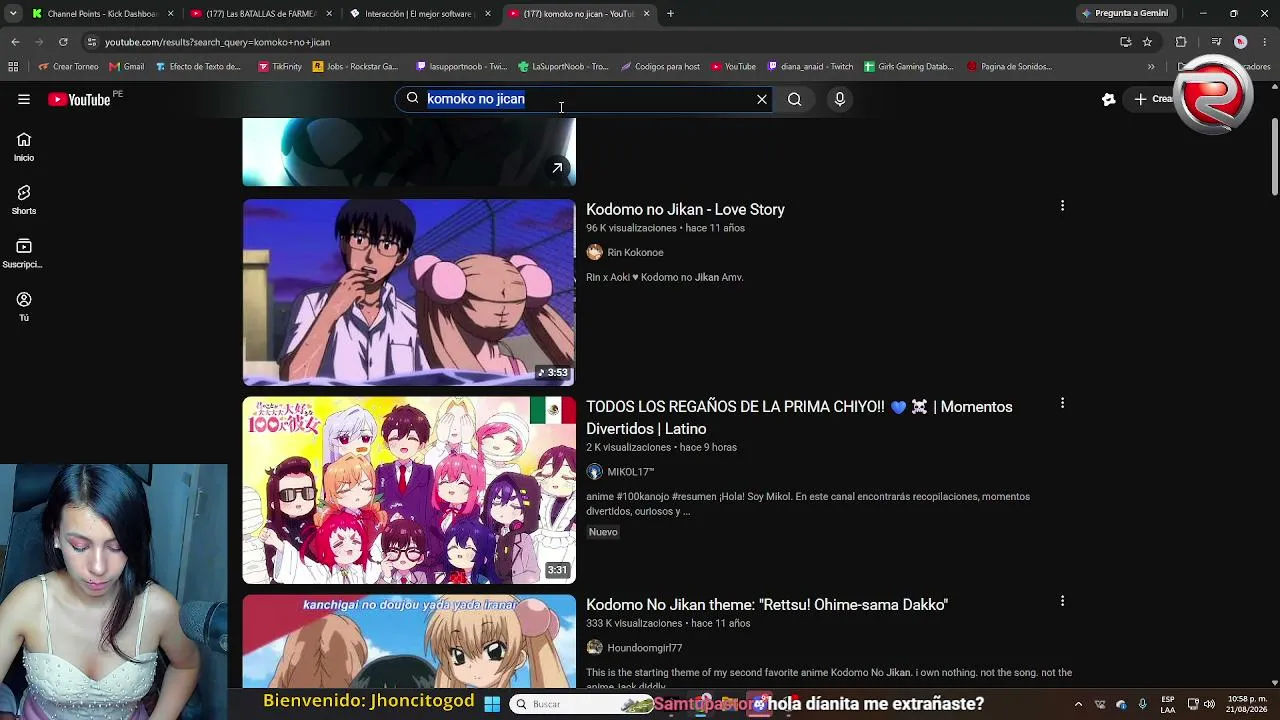
Task: Open the TikFinity bookmark
Action: (280, 67)
